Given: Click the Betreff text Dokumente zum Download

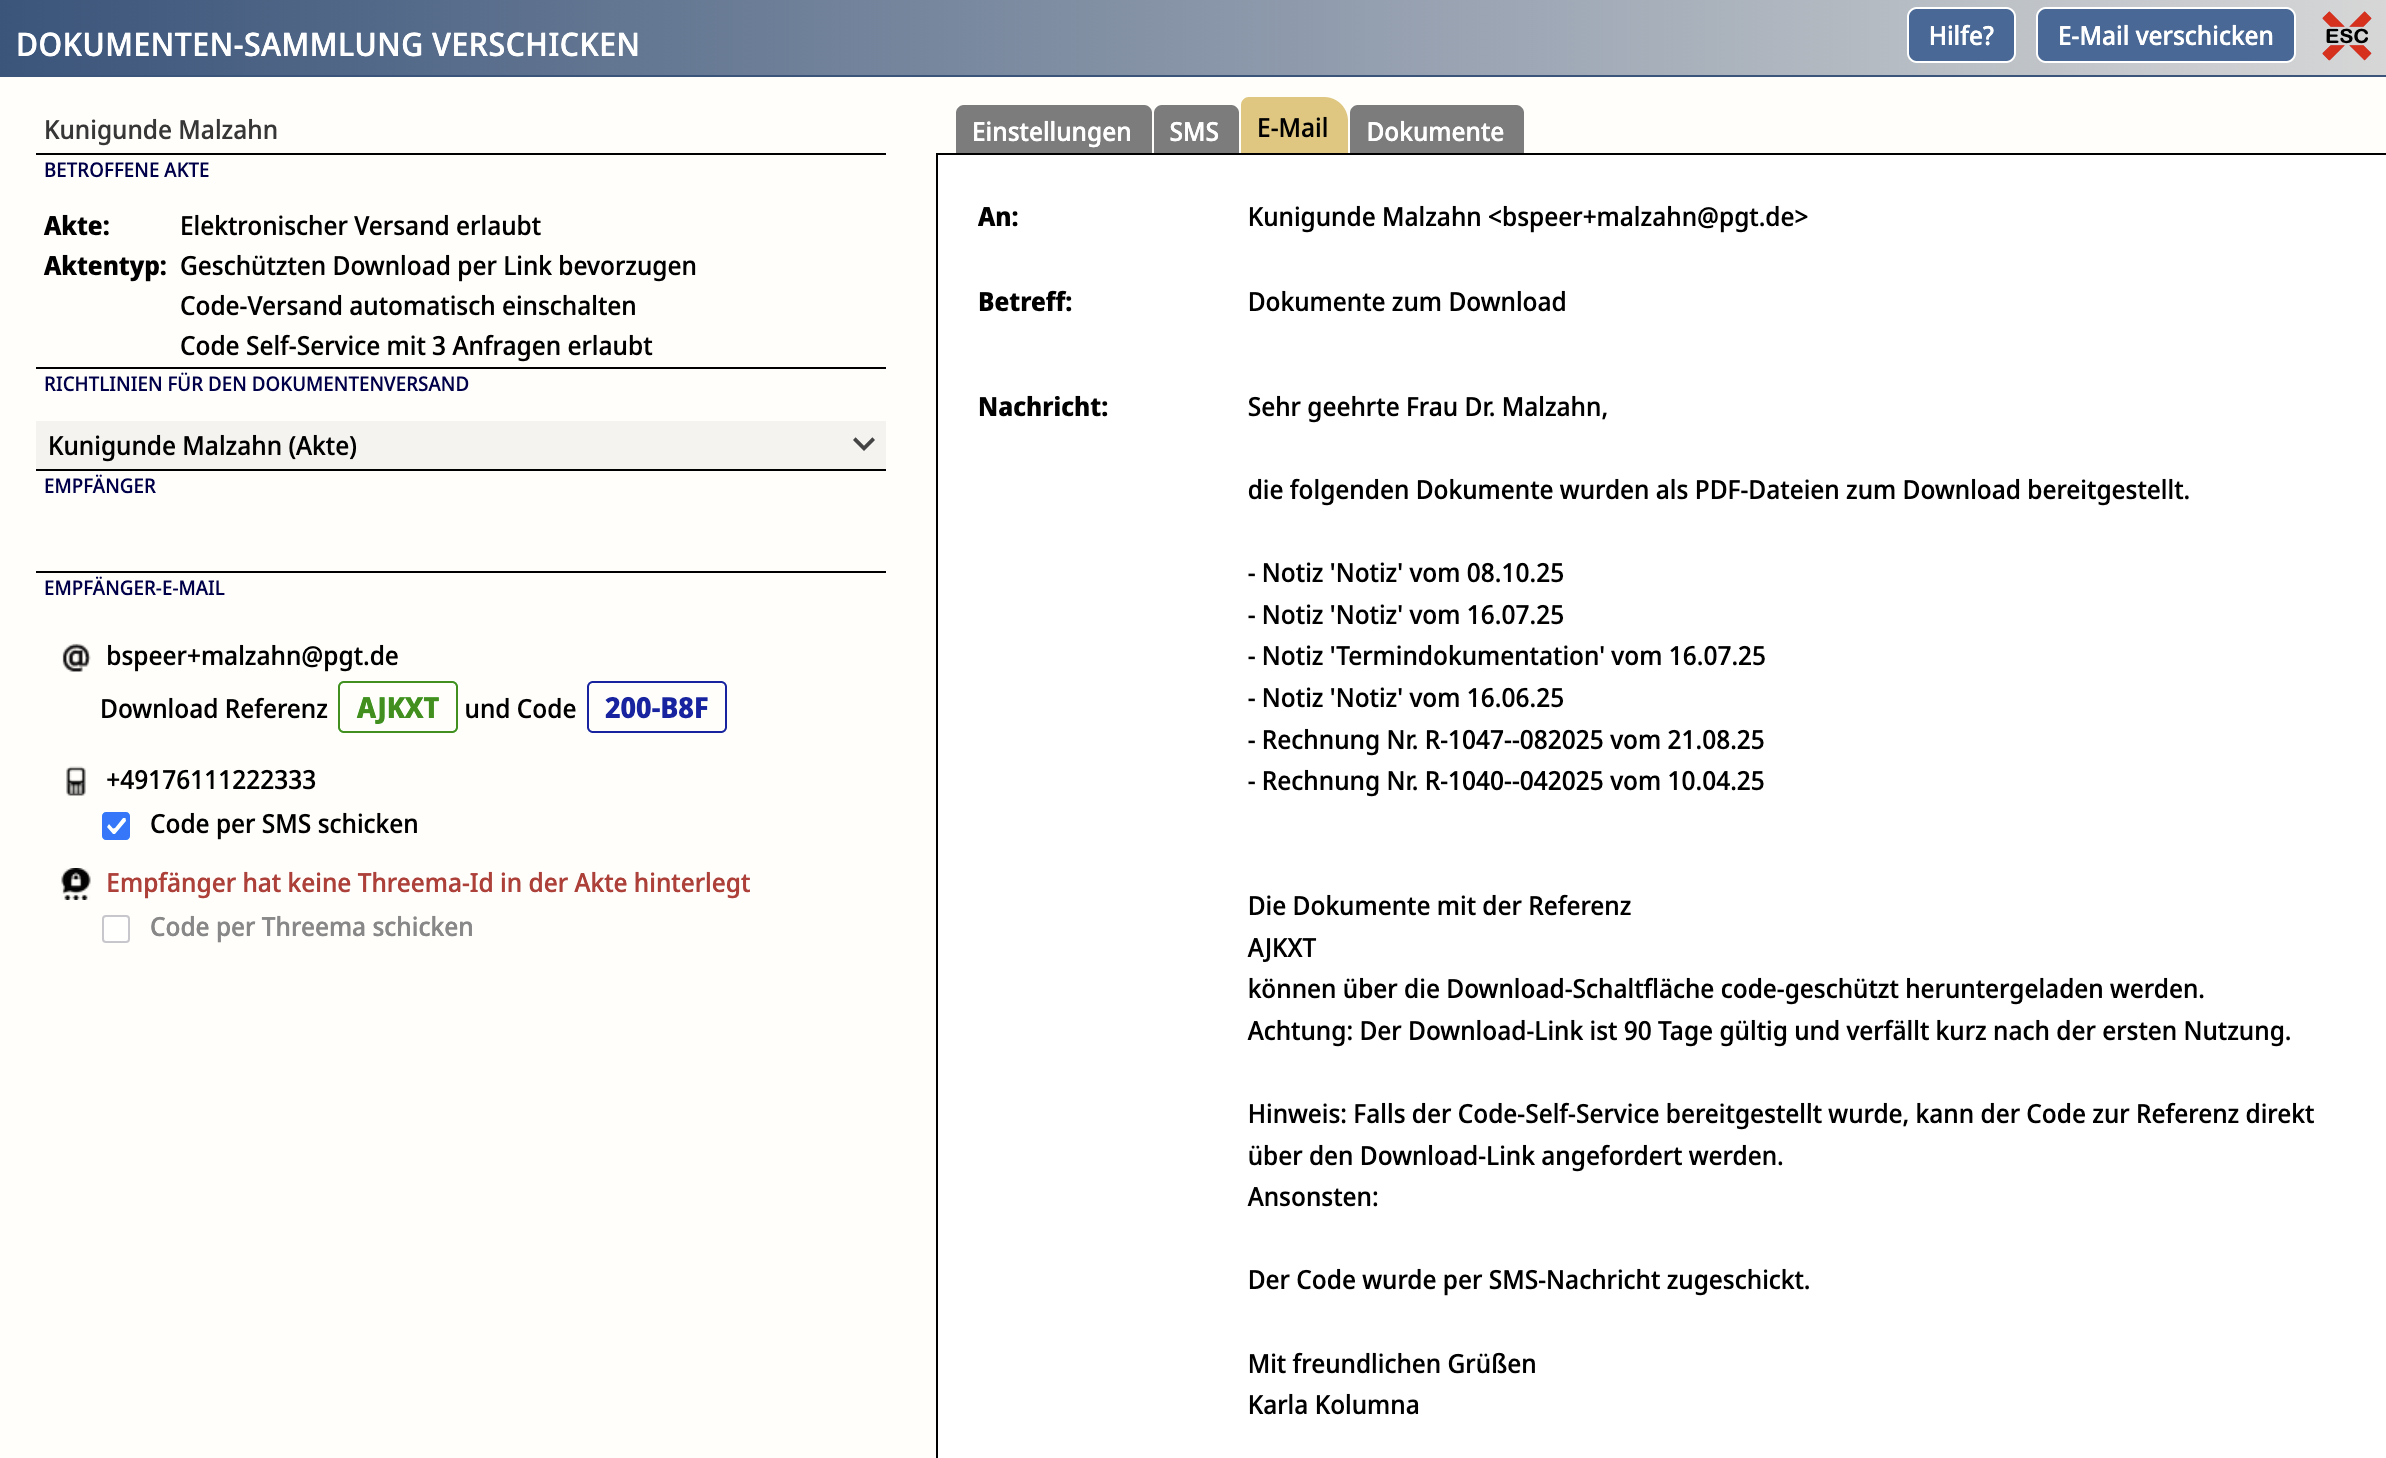Looking at the screenshot, I should click(x=1406, y=302).
